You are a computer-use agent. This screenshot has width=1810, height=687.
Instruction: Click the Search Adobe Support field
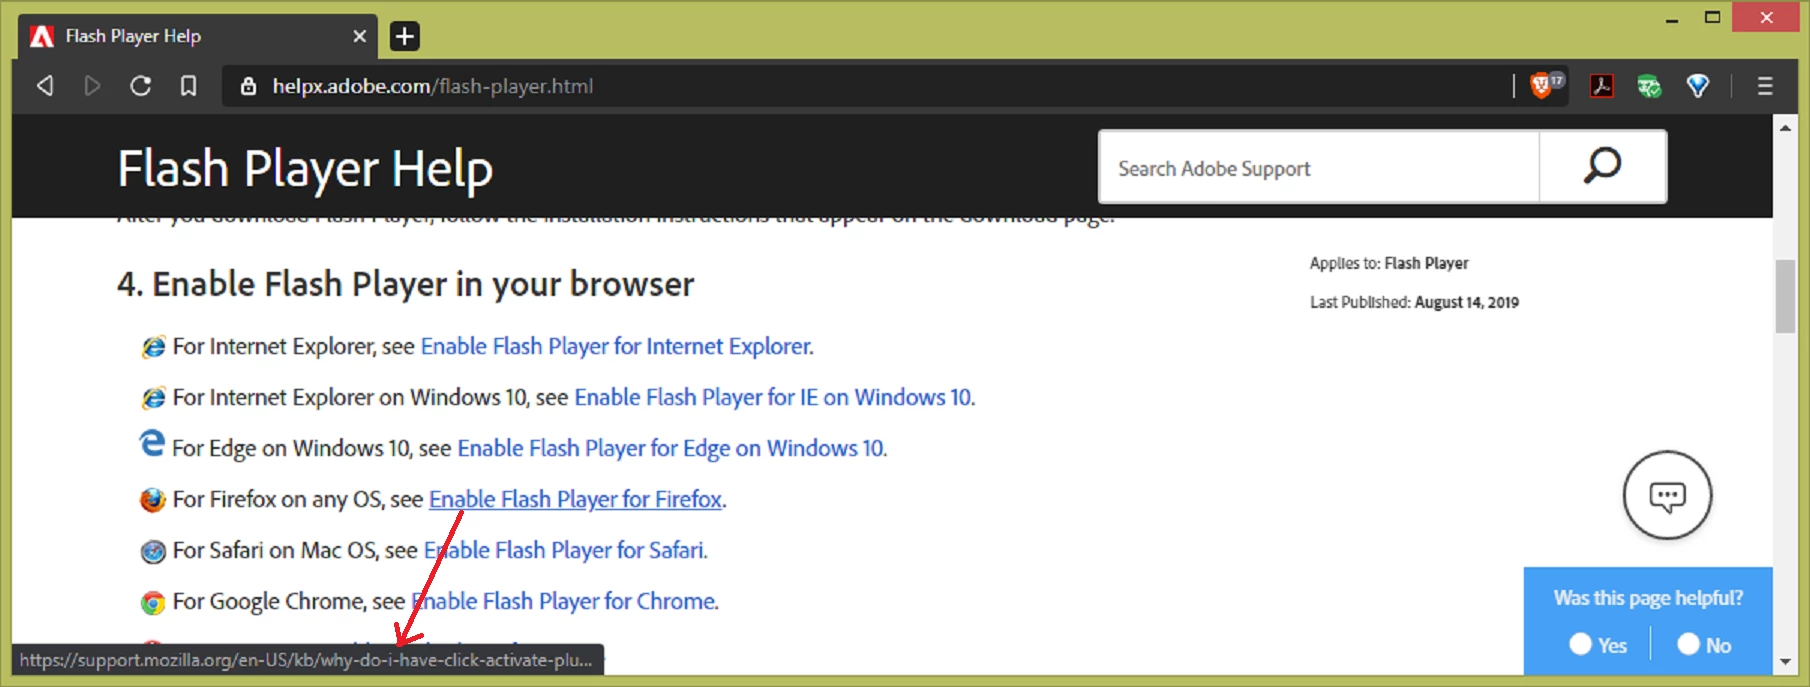[x=1319, y=167]
